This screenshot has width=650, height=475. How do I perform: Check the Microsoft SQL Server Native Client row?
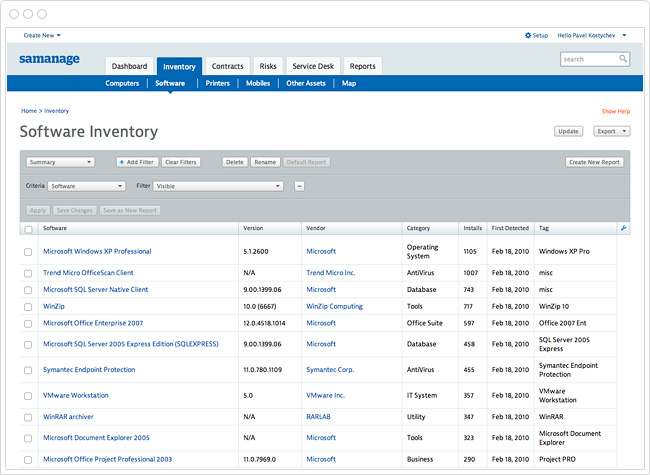pos(28,290)
